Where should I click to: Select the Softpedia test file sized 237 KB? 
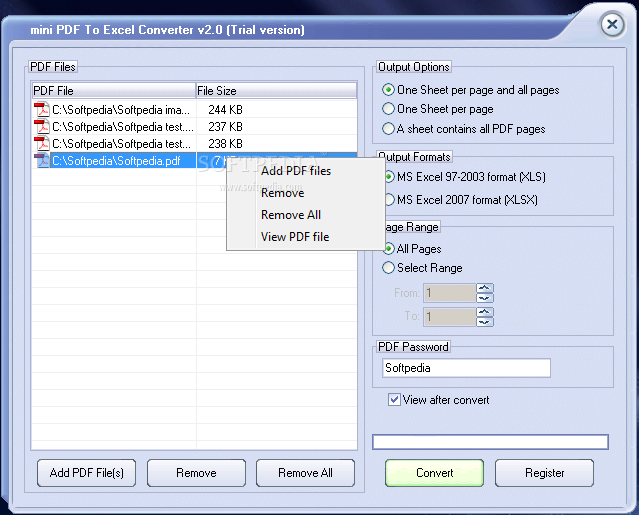(194, 127)
